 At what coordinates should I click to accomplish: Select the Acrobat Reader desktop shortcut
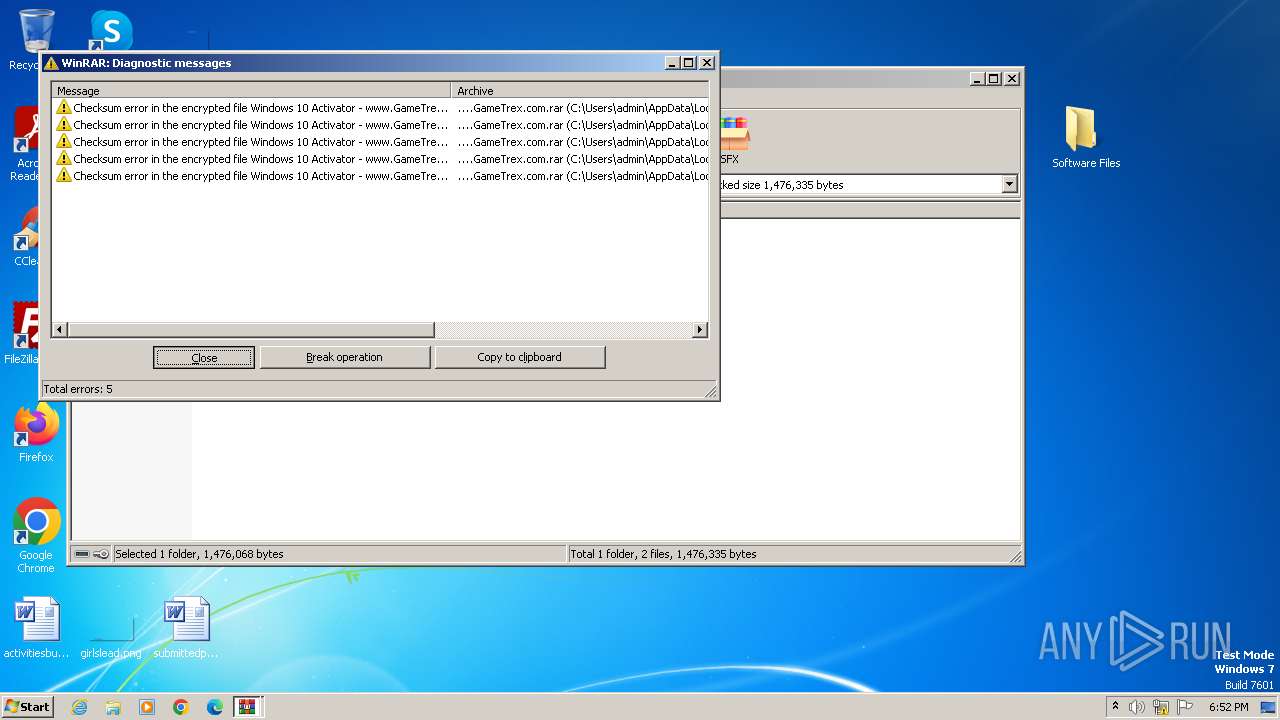(x=27, y=144)
